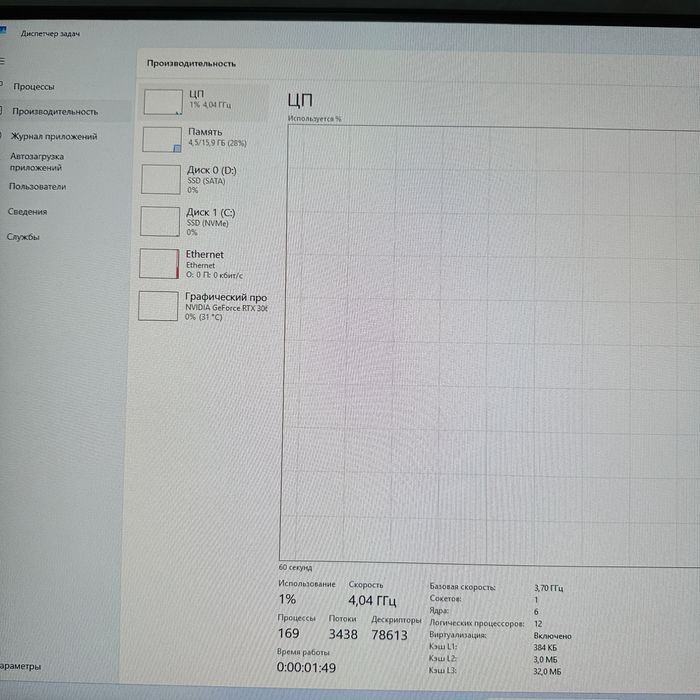
Task: Select the Ethernet performance item
Action: pos(201,264)
